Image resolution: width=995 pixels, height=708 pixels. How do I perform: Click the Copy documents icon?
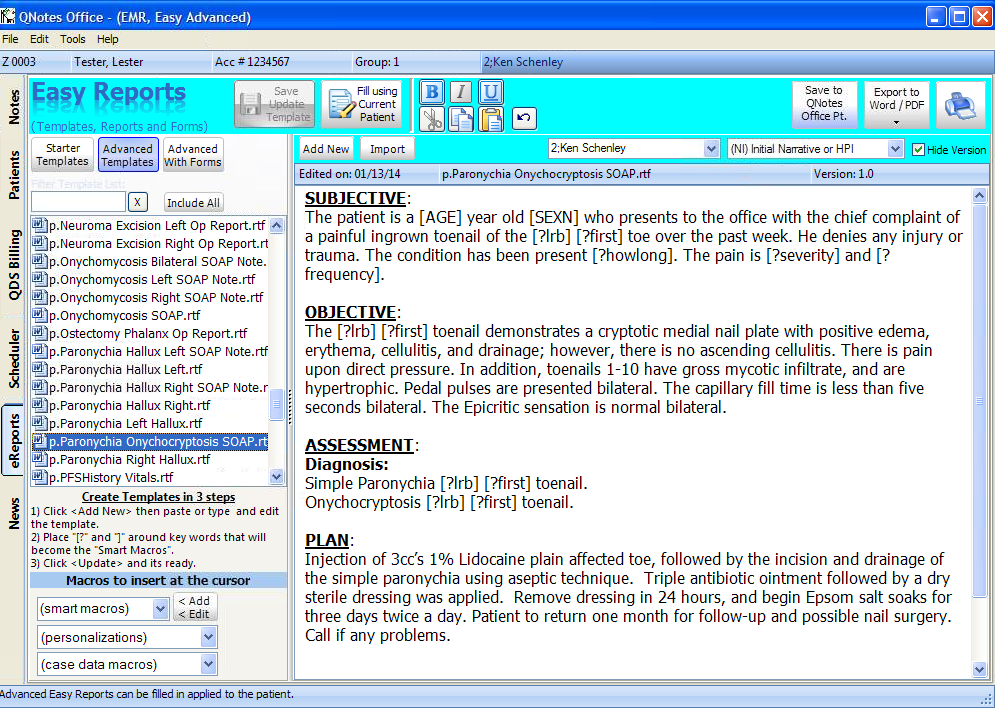coord(460,118)
